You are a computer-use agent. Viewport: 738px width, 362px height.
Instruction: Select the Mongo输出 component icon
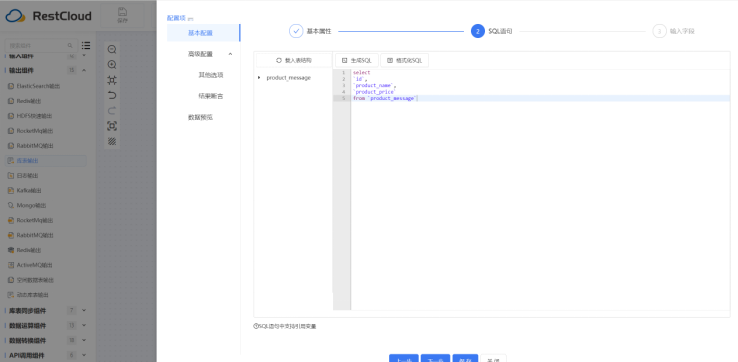click(x=11, y=205)
